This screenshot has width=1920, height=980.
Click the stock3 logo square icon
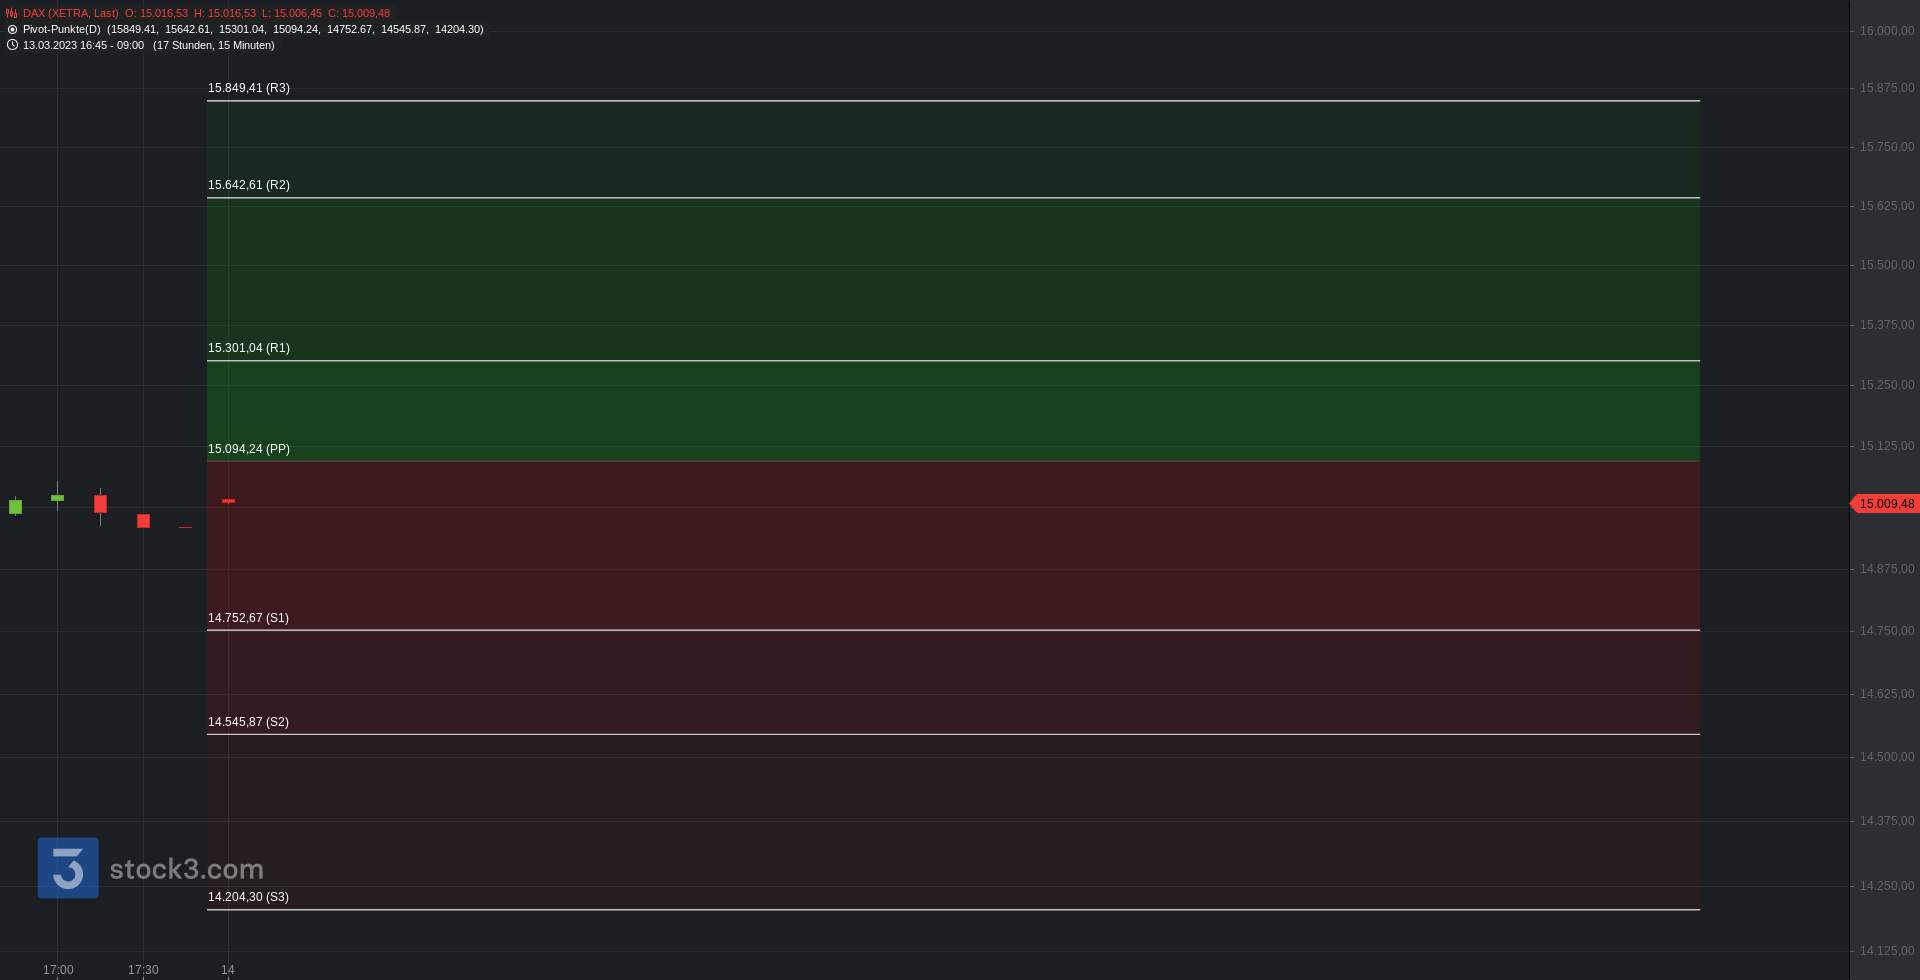[68, 868]
